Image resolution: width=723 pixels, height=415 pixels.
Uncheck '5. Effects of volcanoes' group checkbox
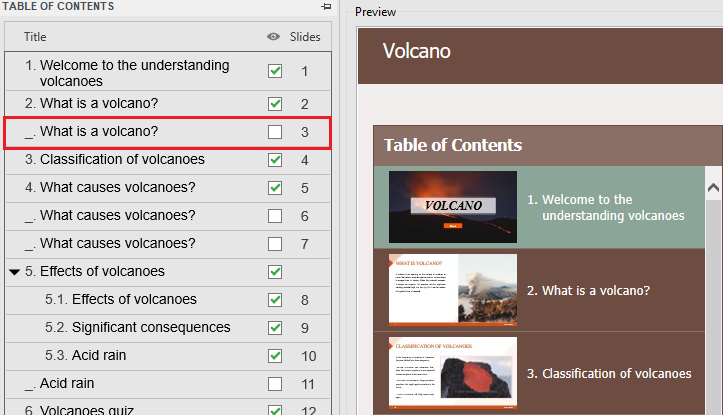[275, 272]
